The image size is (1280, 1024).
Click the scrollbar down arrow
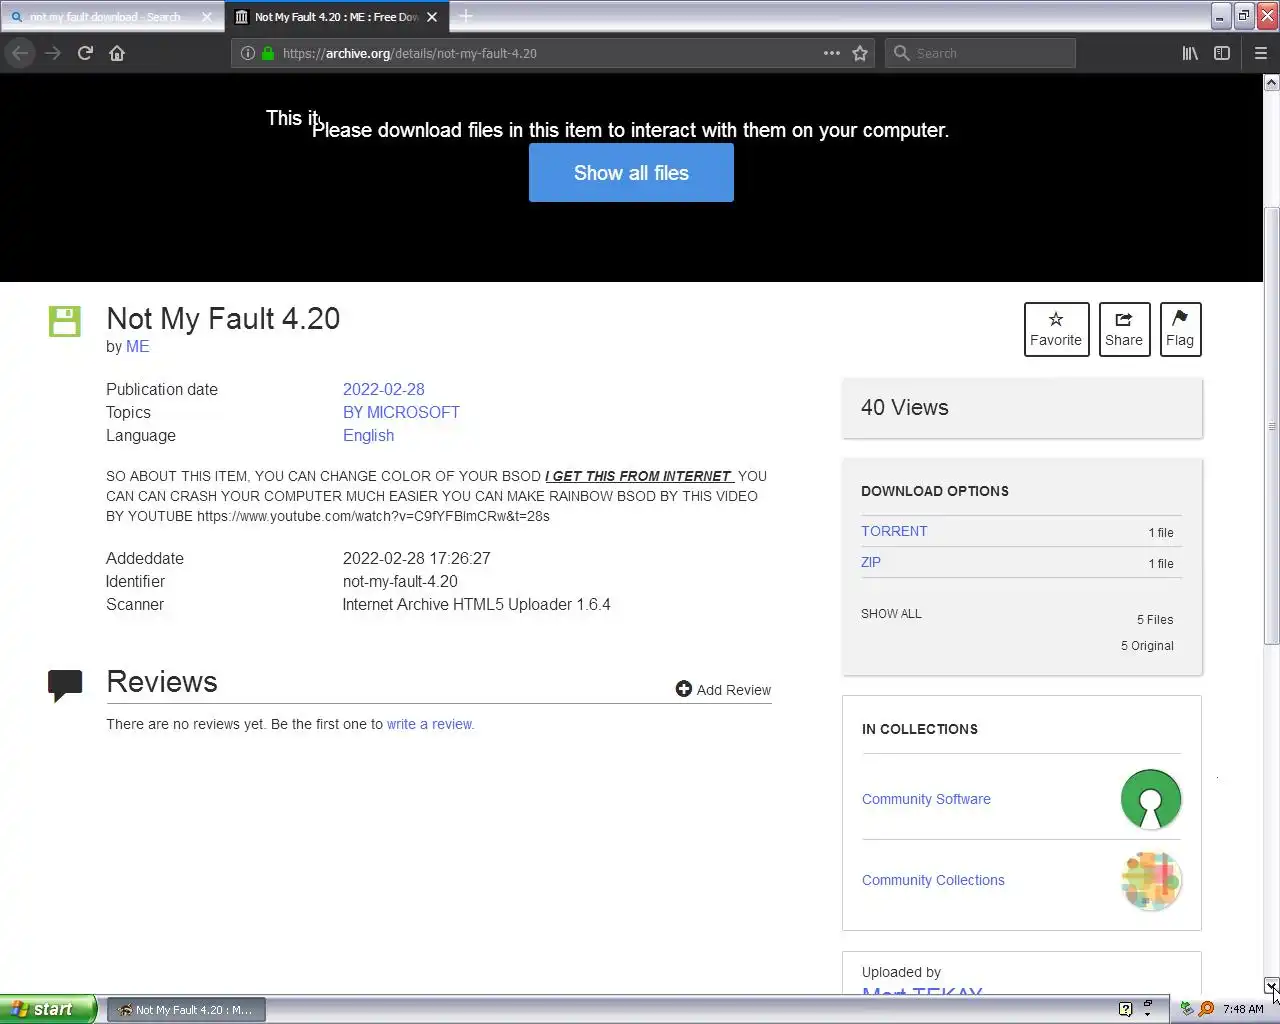[1271, 986]
